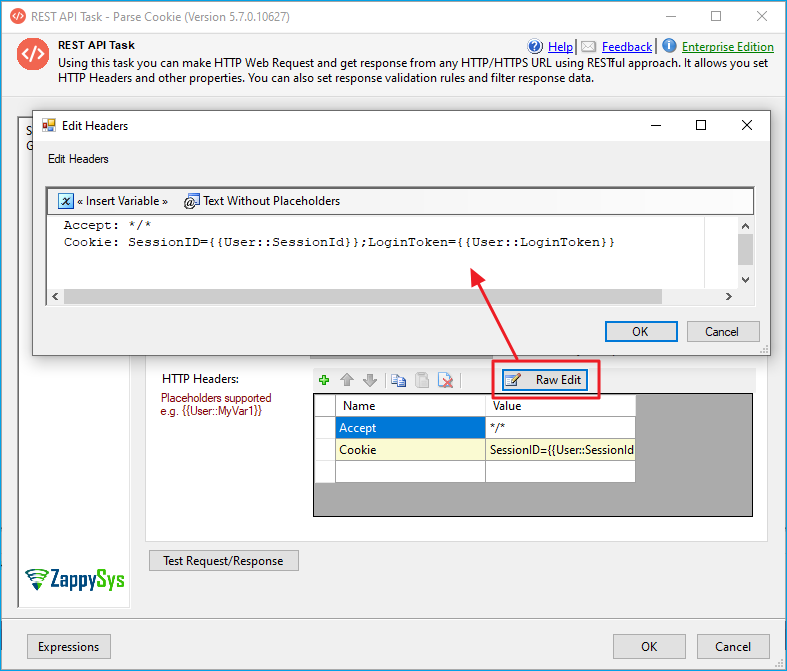
Task: Open the Expressions editor button
Action: click(x=69, y=646)
